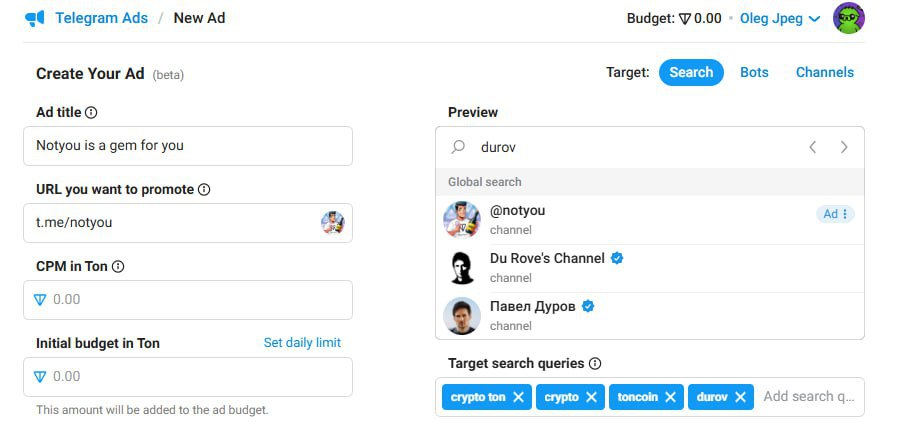Show info for URL you want to promote
This screenshot has height=422, width=897.
[x=204, y=190]
